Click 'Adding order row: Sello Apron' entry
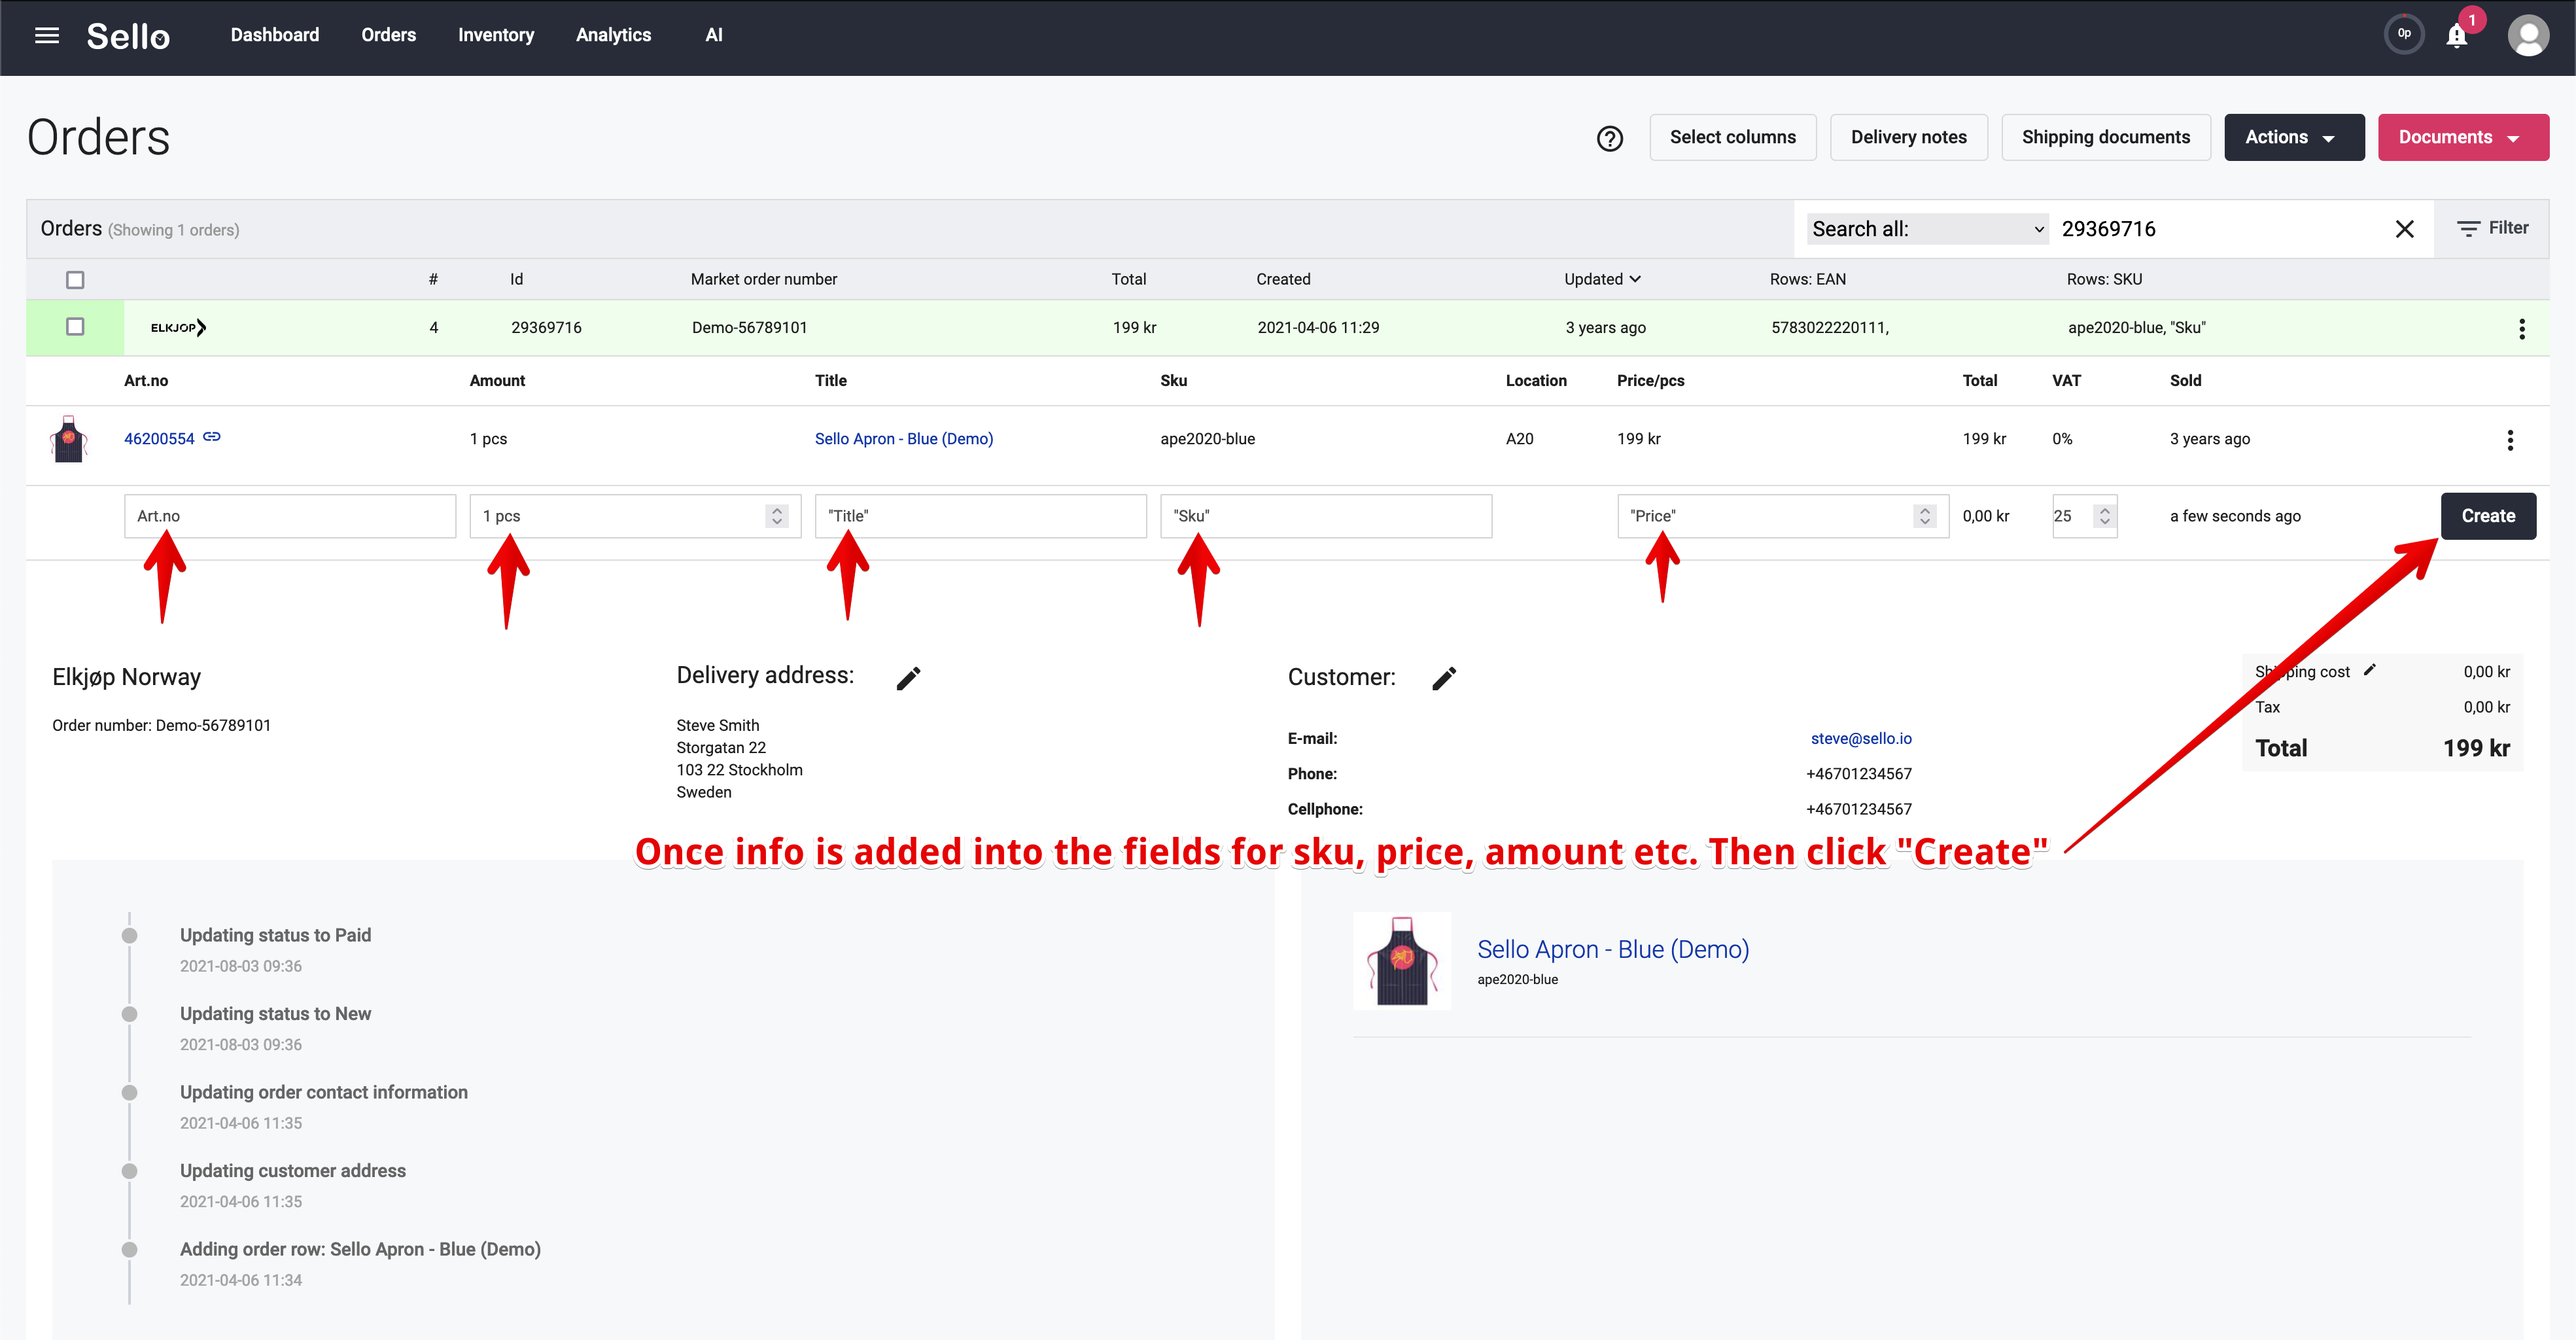This screenshot has width=2576, height=1340. tap(360, 1249)
